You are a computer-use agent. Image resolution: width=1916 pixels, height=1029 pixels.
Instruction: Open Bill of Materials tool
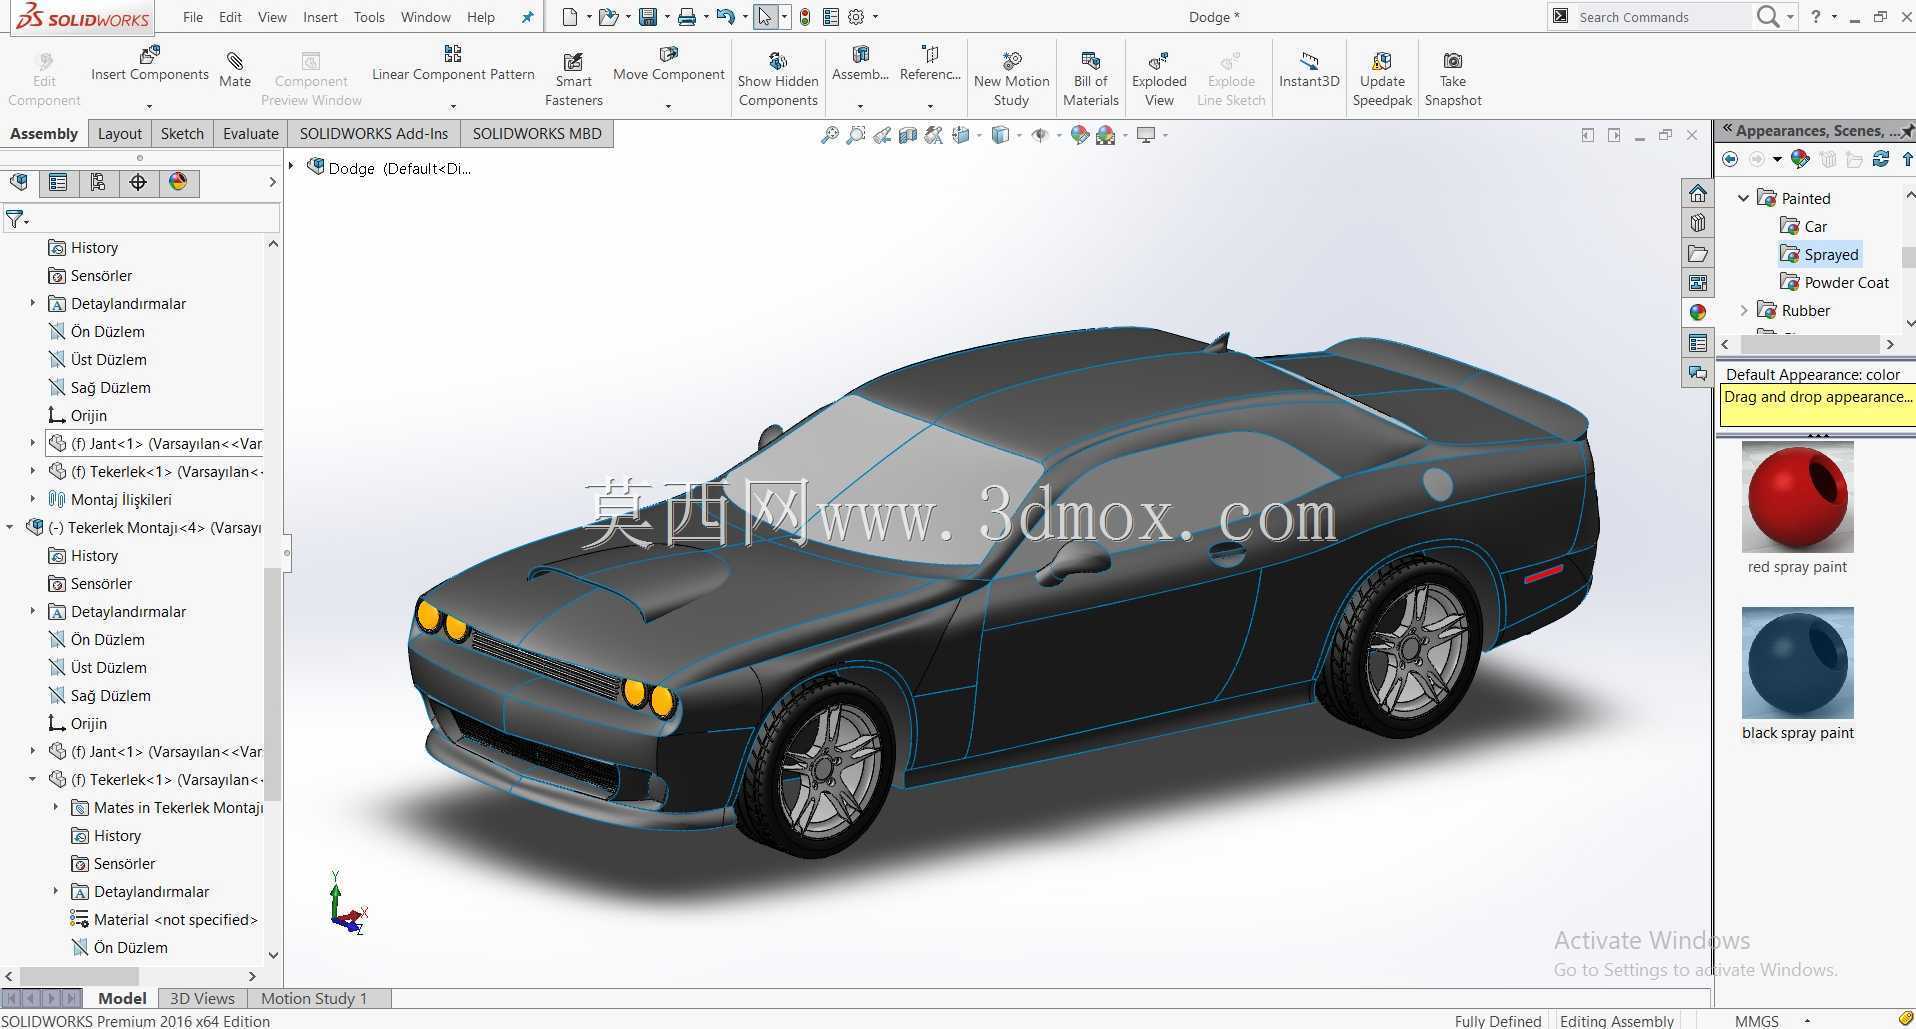[1090, 80]
